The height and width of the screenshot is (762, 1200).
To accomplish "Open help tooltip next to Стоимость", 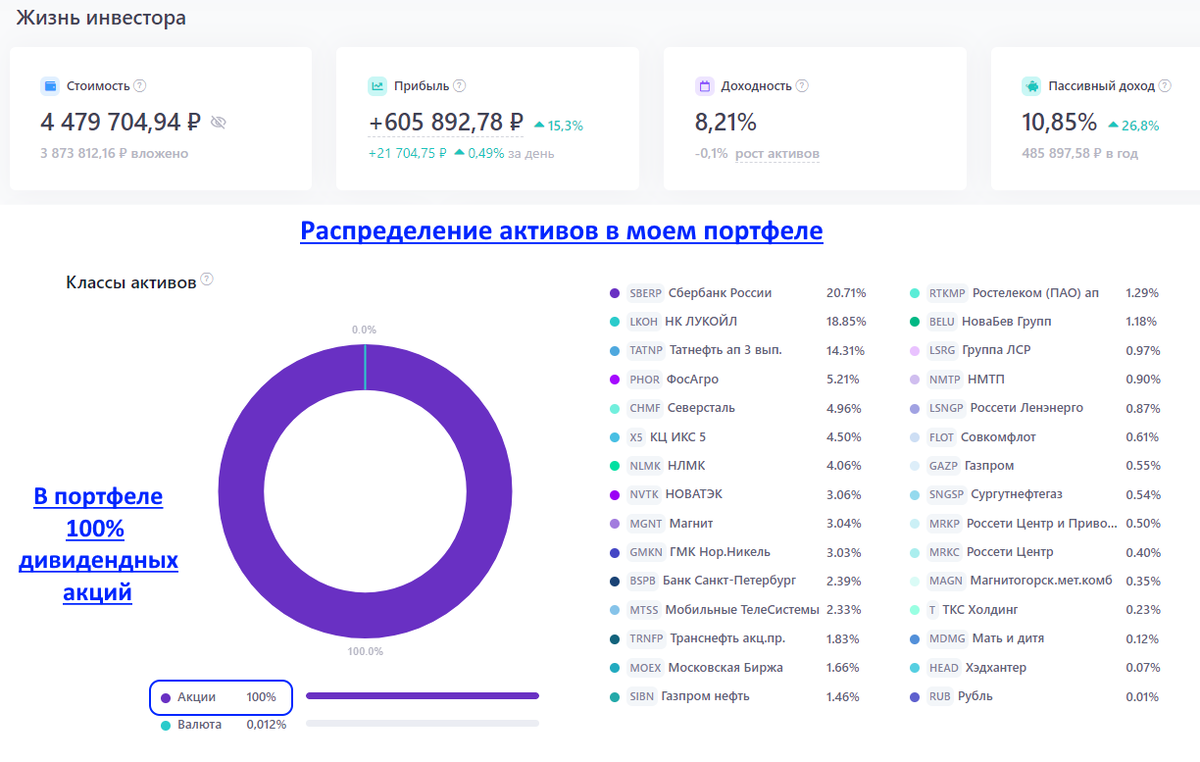I will coord(140,86).
